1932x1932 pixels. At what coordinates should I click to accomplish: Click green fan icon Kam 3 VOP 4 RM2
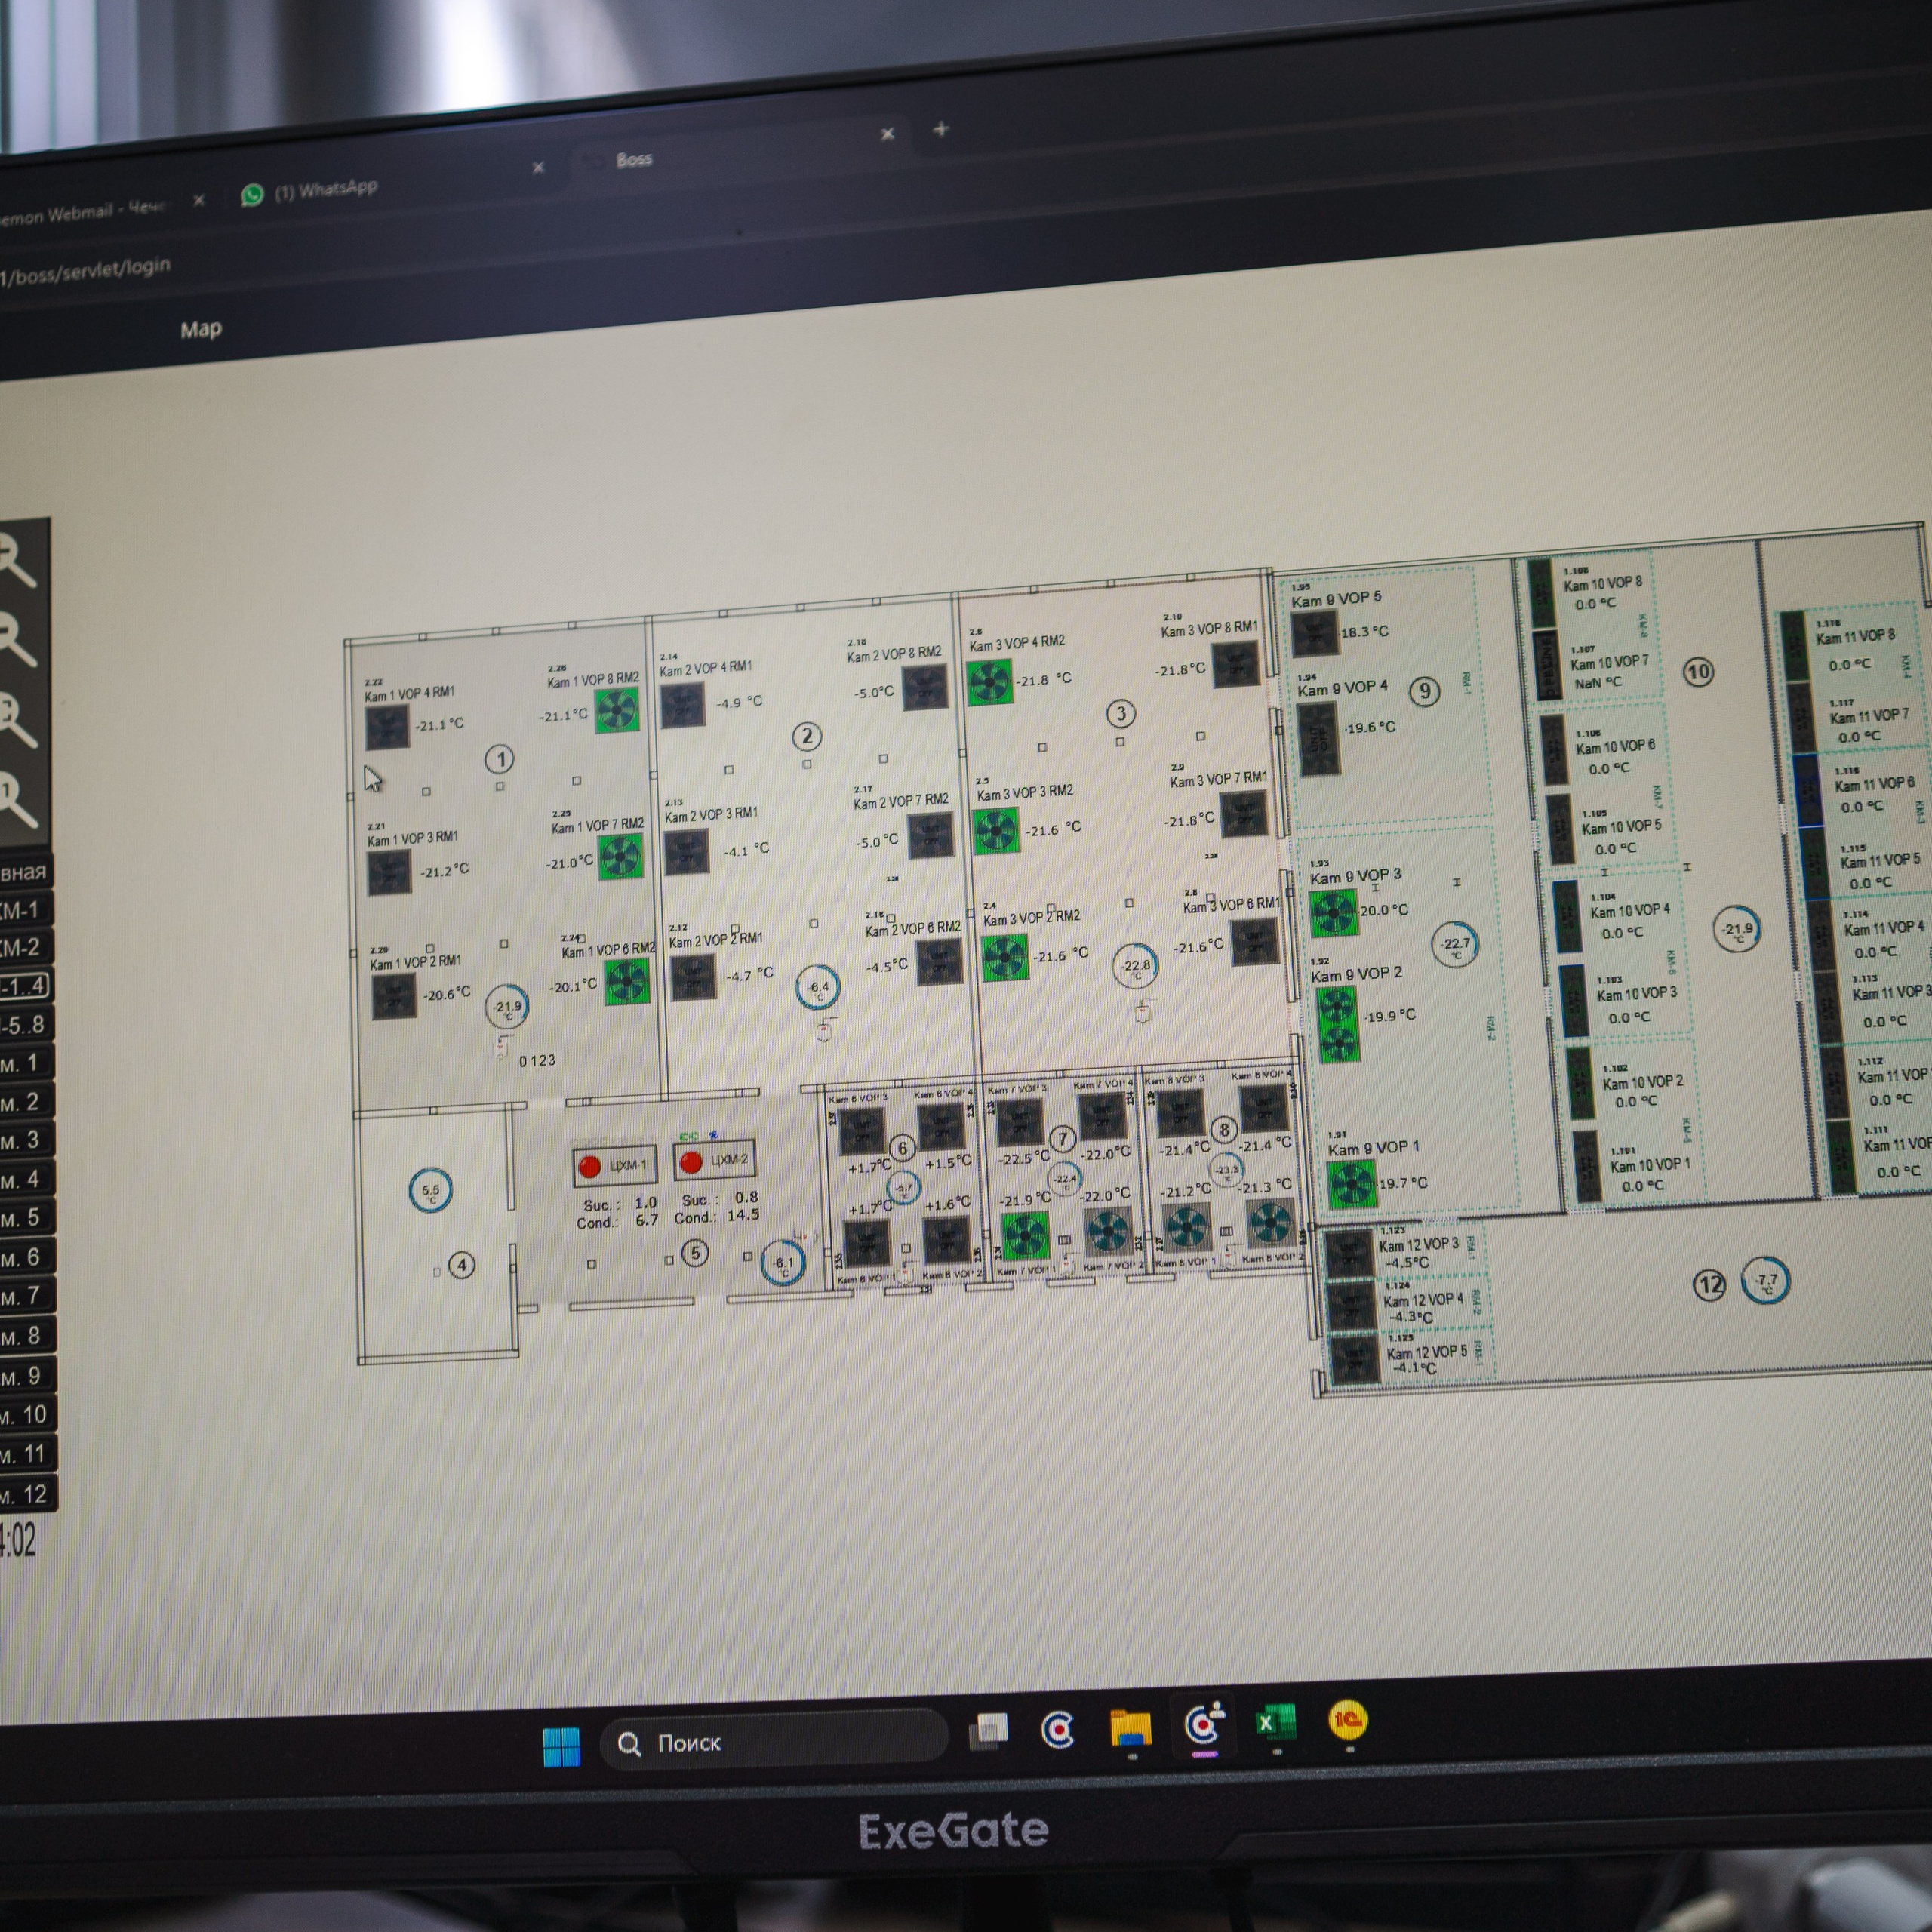click(989, 682)
